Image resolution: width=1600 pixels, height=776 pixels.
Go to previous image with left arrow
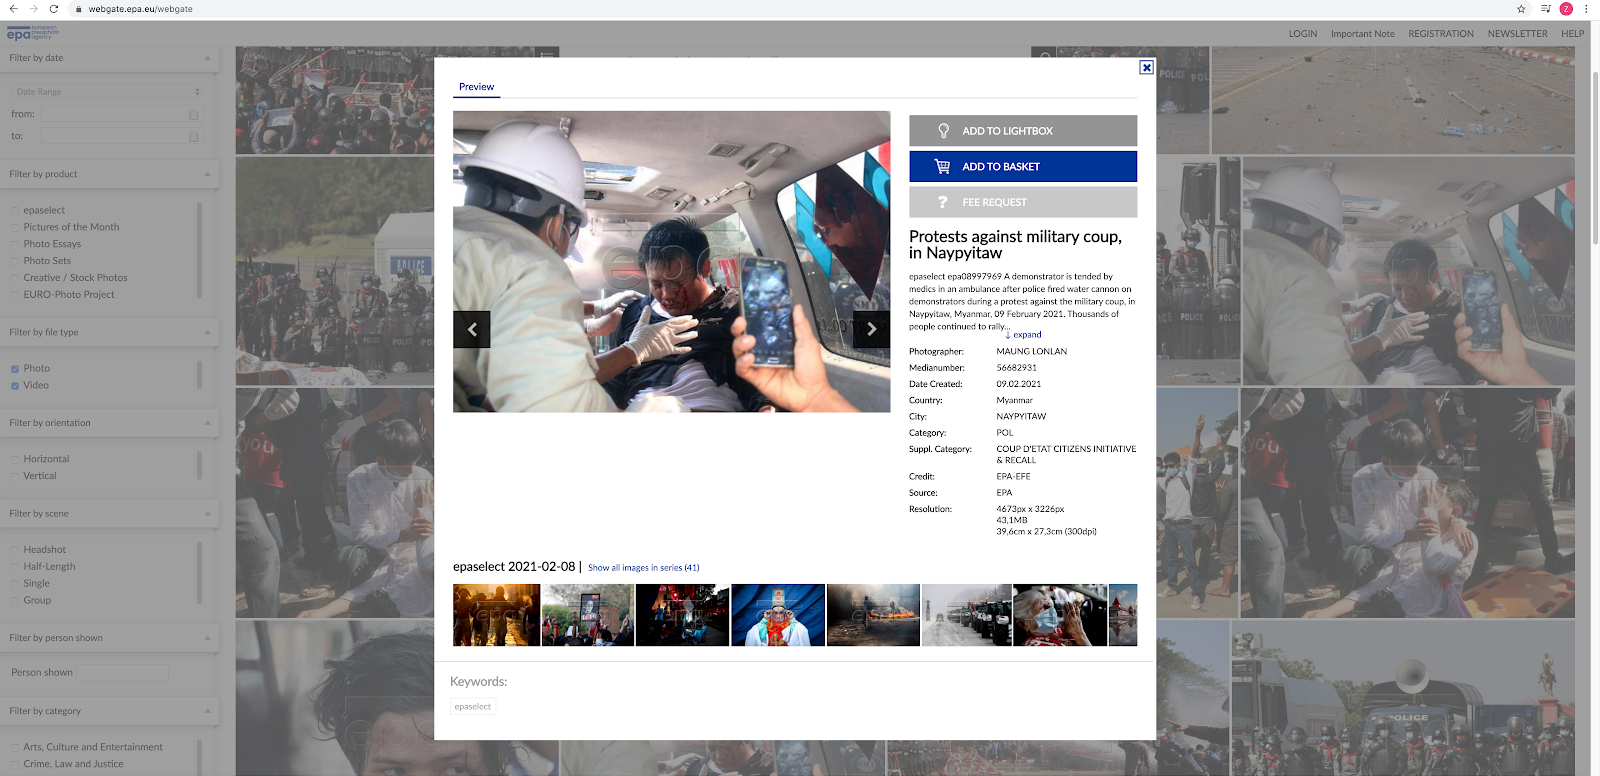point(472,329)
